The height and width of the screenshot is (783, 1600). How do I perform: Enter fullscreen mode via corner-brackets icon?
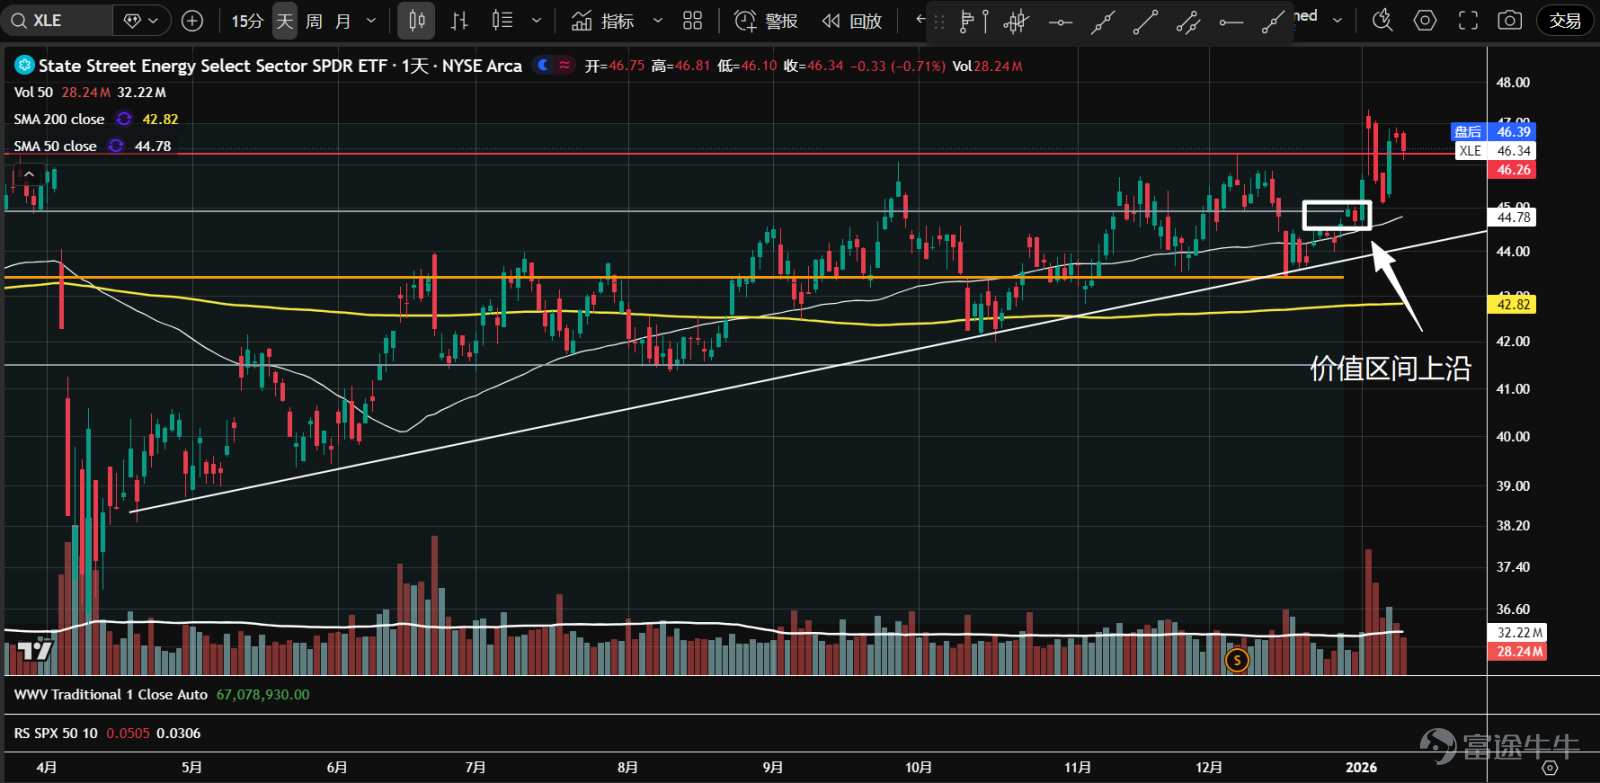(x=1468, y=20)
